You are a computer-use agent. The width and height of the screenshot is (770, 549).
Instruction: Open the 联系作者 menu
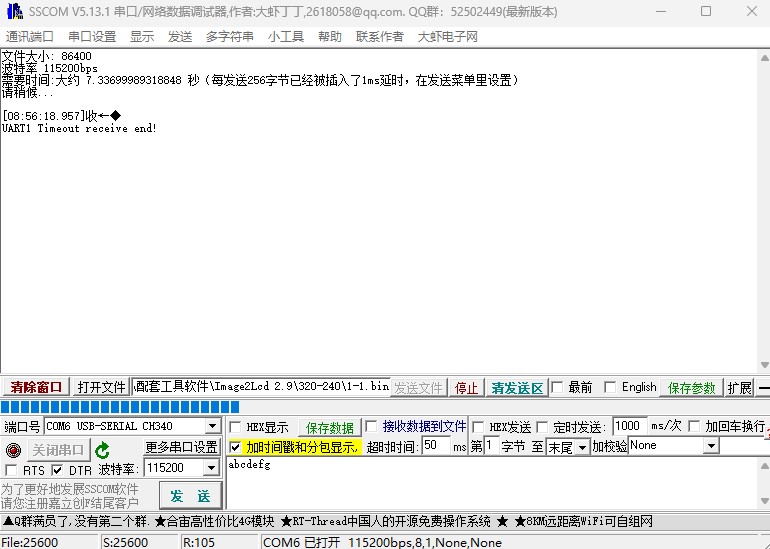380,37
